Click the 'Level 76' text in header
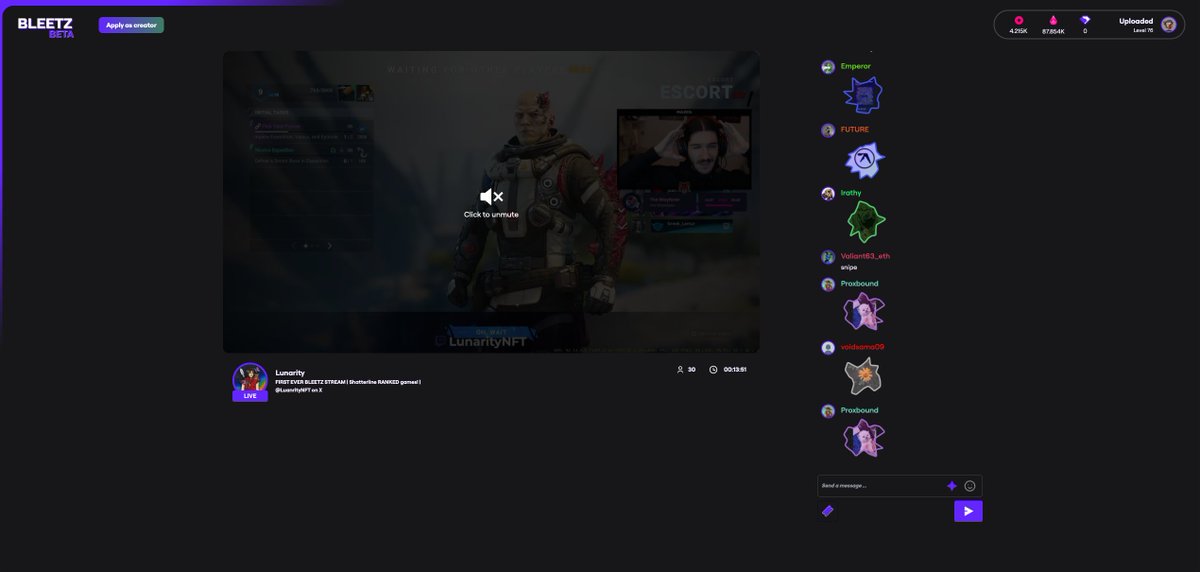Image resolution: width=1200 pixels, height=572 pixels. click(1143, 30)
